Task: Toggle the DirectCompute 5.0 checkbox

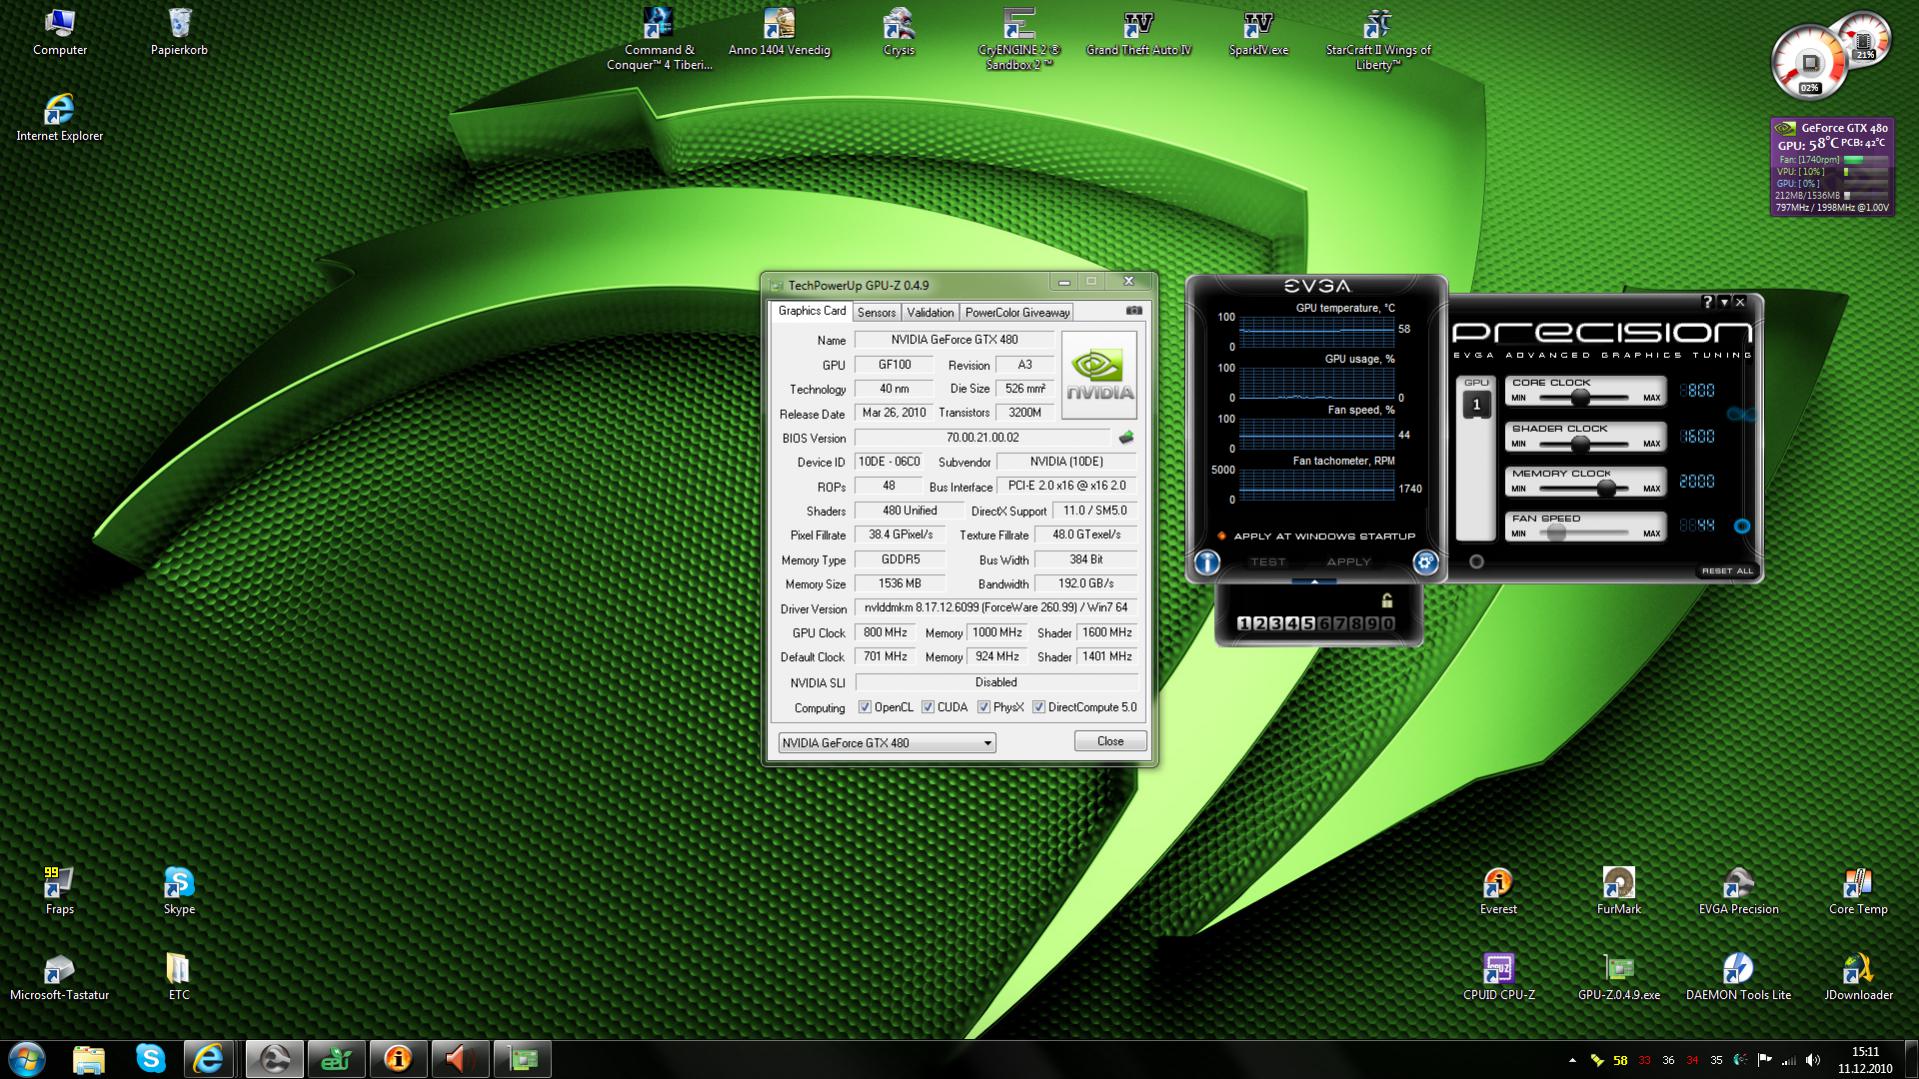Action: [x=1039, y=708]
